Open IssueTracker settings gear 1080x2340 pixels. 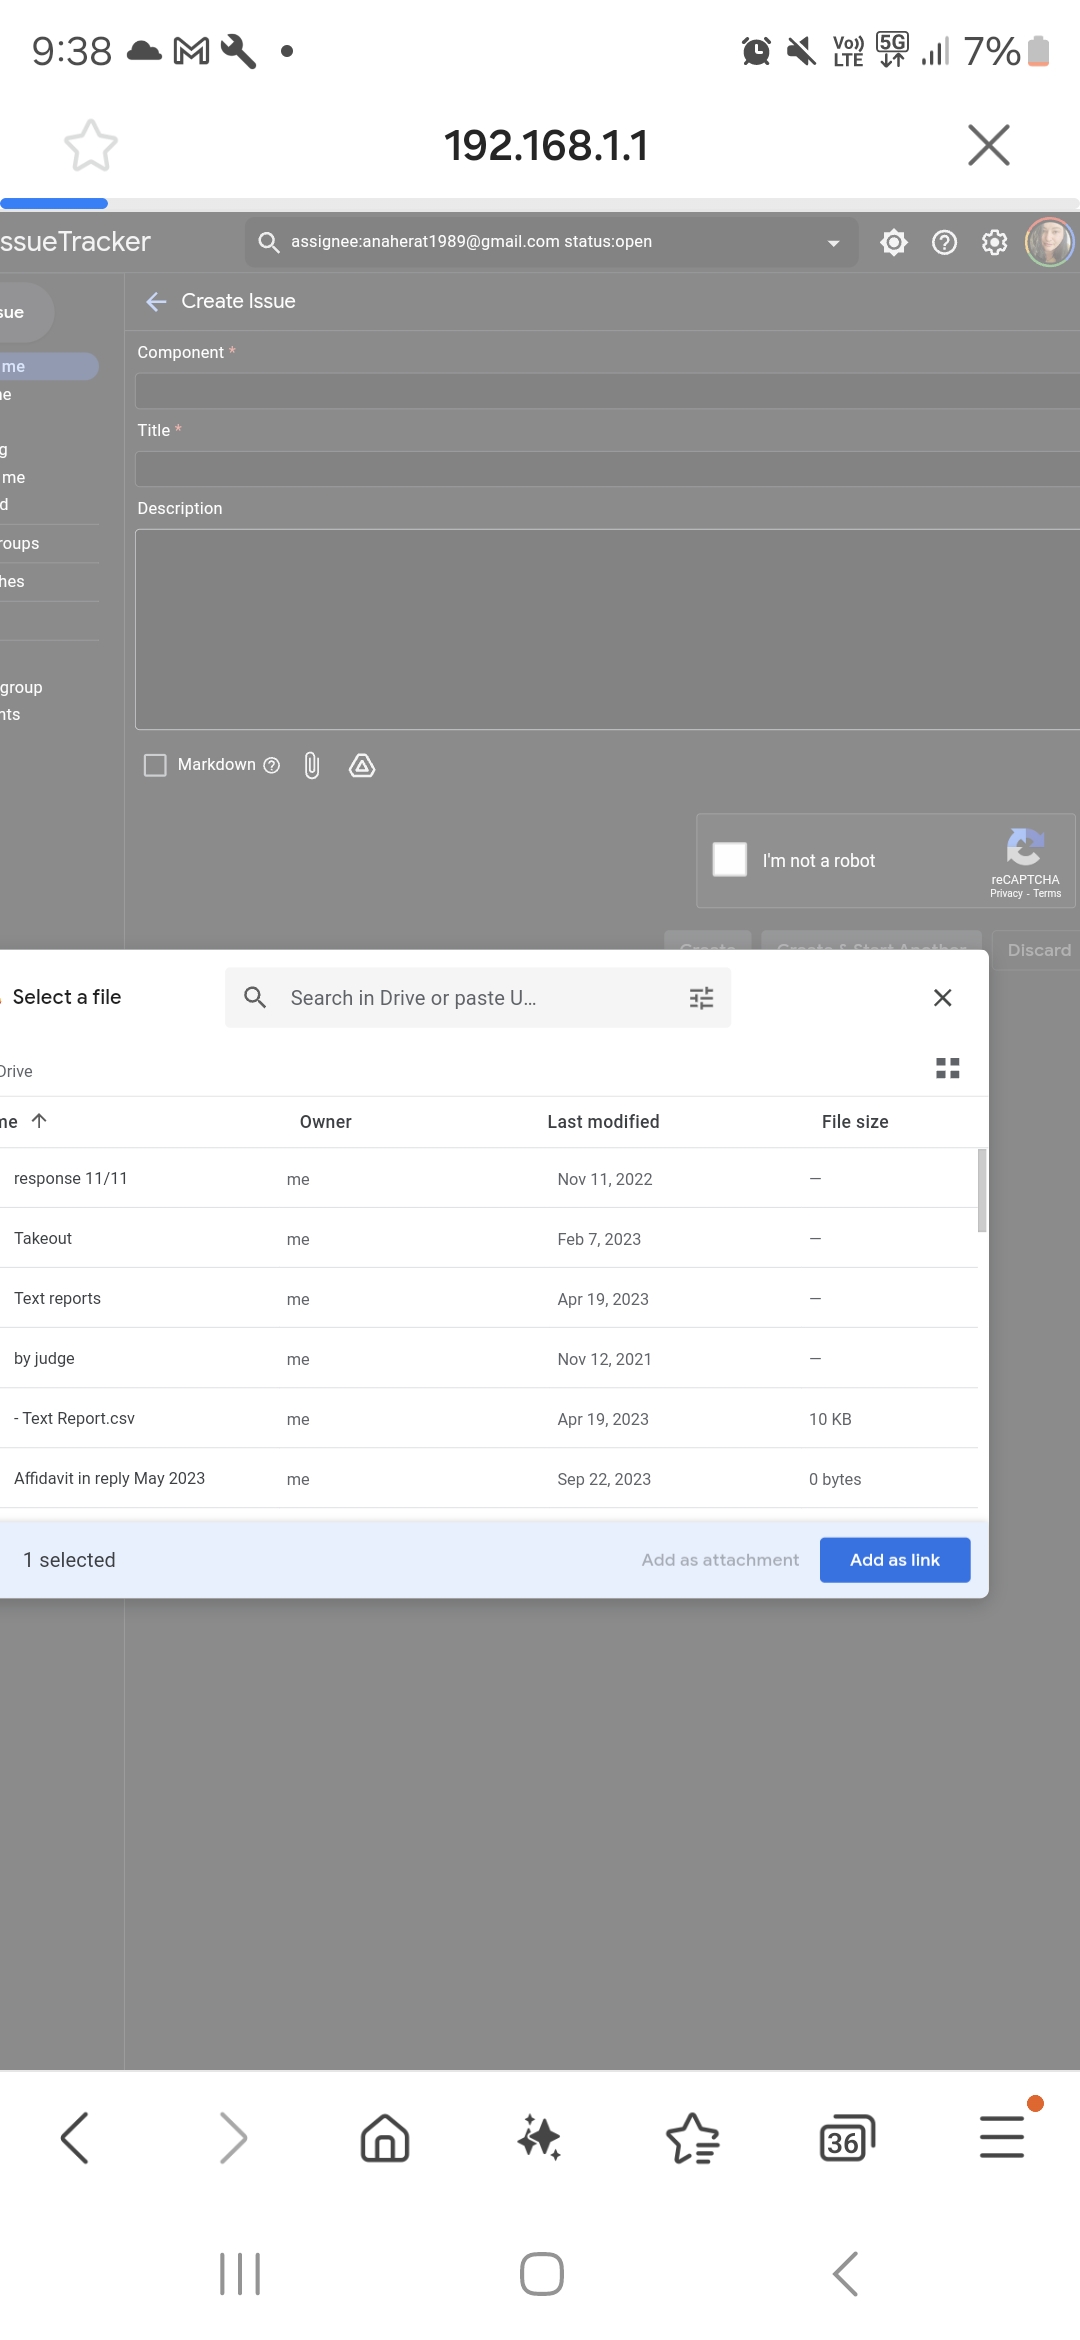994,243
